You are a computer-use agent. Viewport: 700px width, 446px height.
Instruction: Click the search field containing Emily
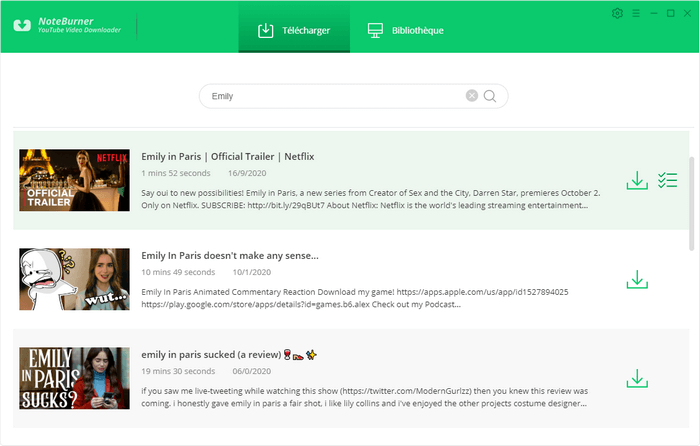coord(354,96)
